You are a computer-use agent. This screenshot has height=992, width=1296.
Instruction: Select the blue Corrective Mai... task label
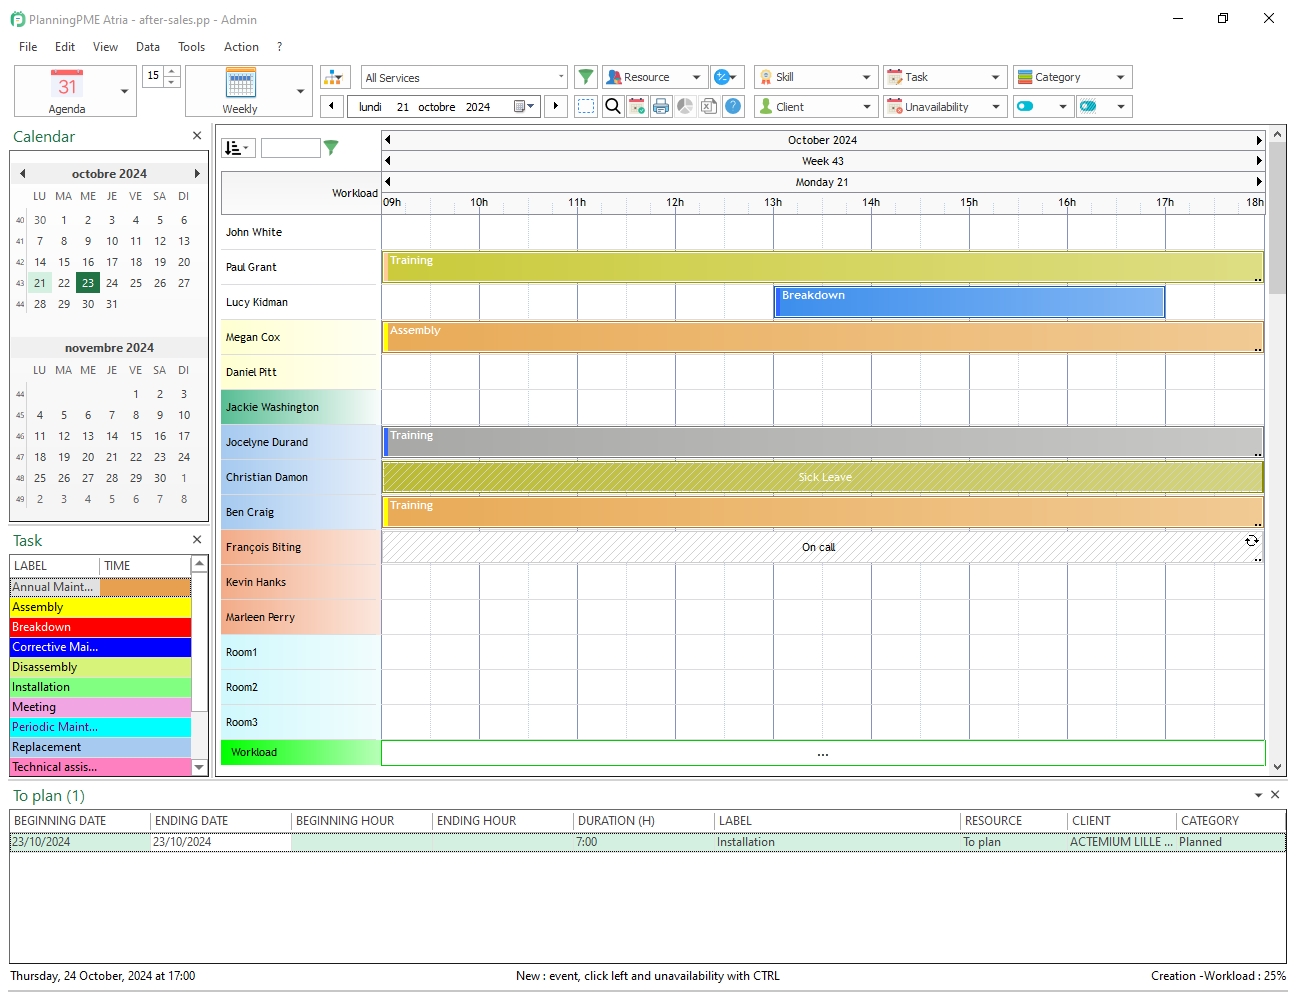(100, 647)
